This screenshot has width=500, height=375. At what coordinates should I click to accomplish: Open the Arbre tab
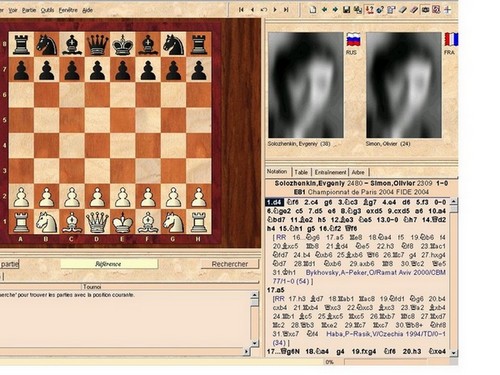(358, 172)
